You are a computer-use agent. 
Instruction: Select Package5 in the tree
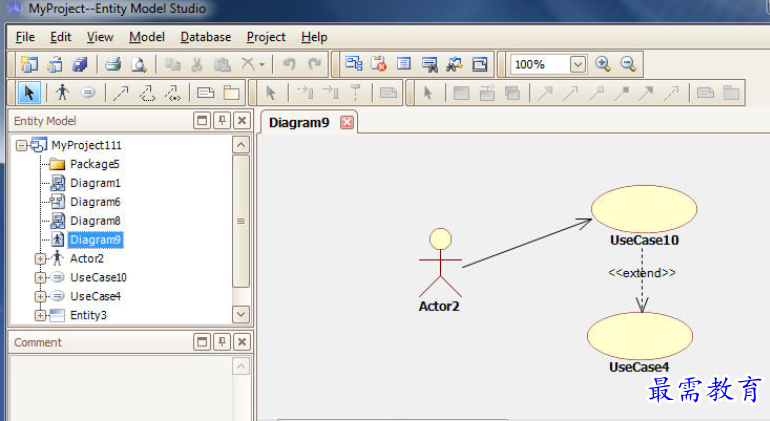[94, 164]
